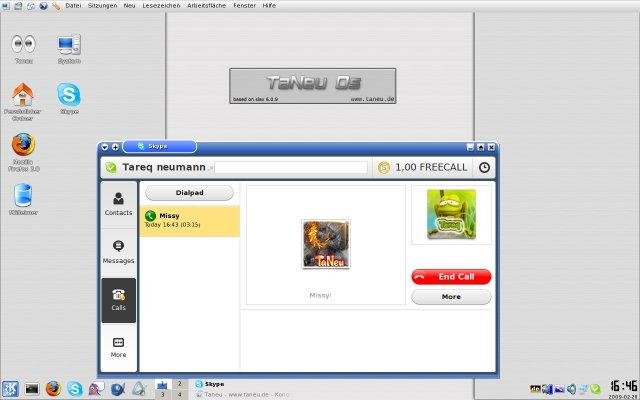The image size is (640, 400).
Task: Open the trash bin desktop icon
Action: coord(23,199)
